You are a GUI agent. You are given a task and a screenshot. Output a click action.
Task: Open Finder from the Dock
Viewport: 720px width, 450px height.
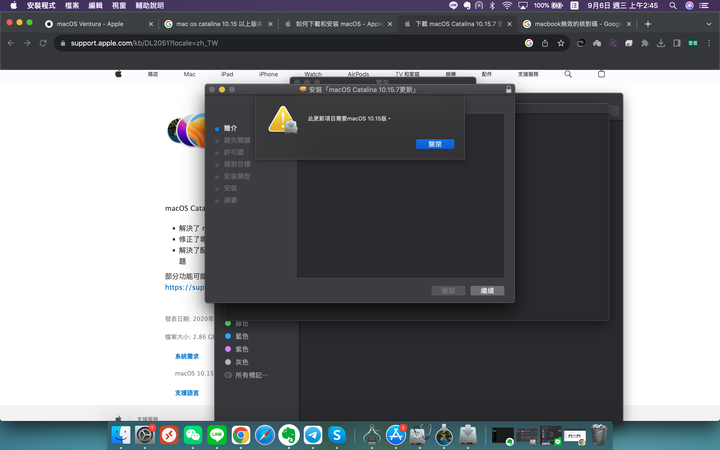[x=121, y=434]
